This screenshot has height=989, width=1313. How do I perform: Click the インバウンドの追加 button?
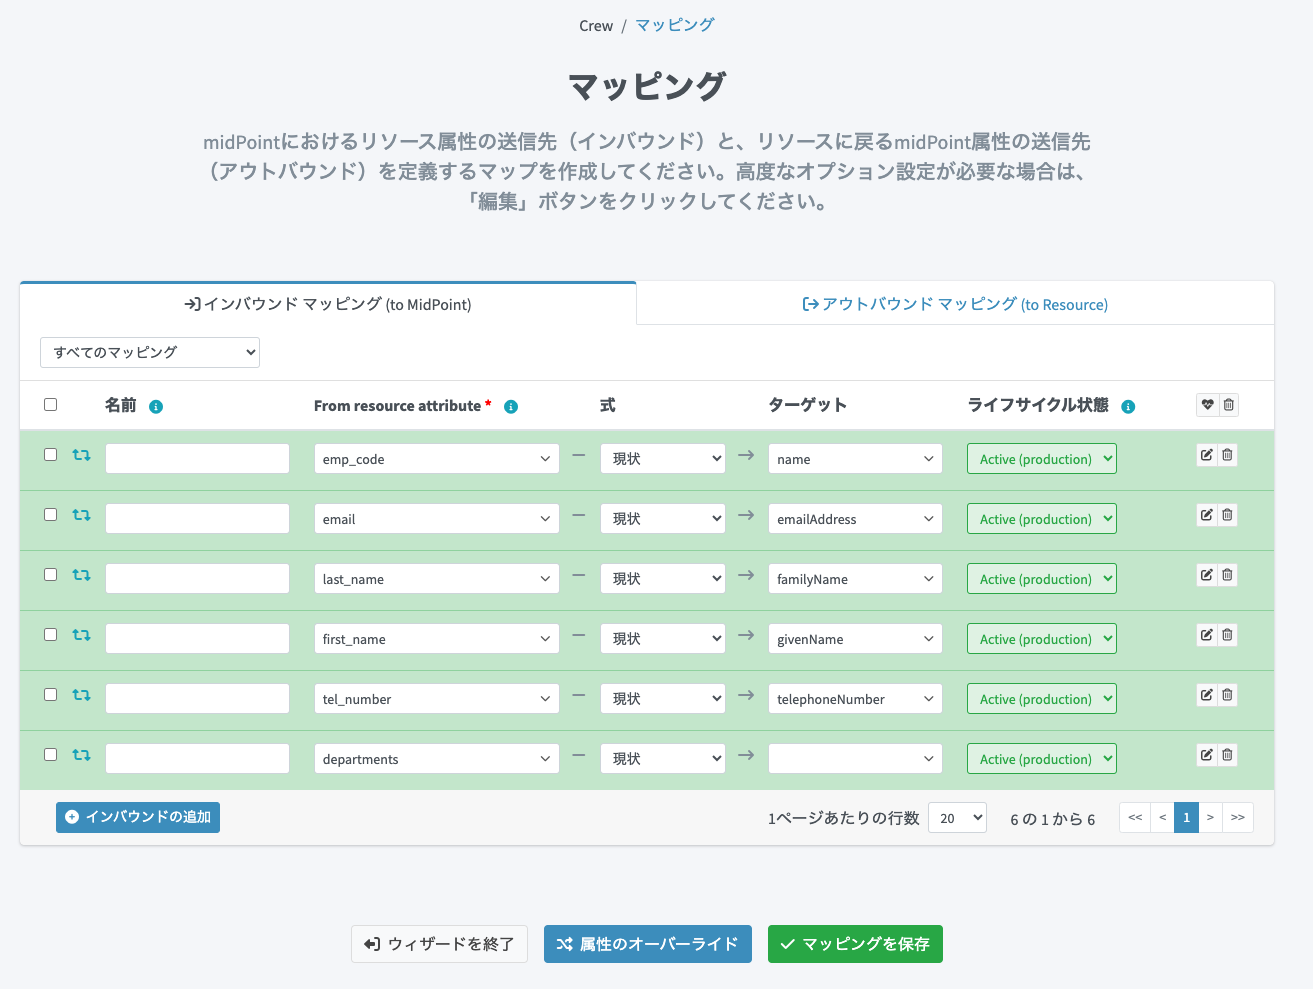click(138, 817)
